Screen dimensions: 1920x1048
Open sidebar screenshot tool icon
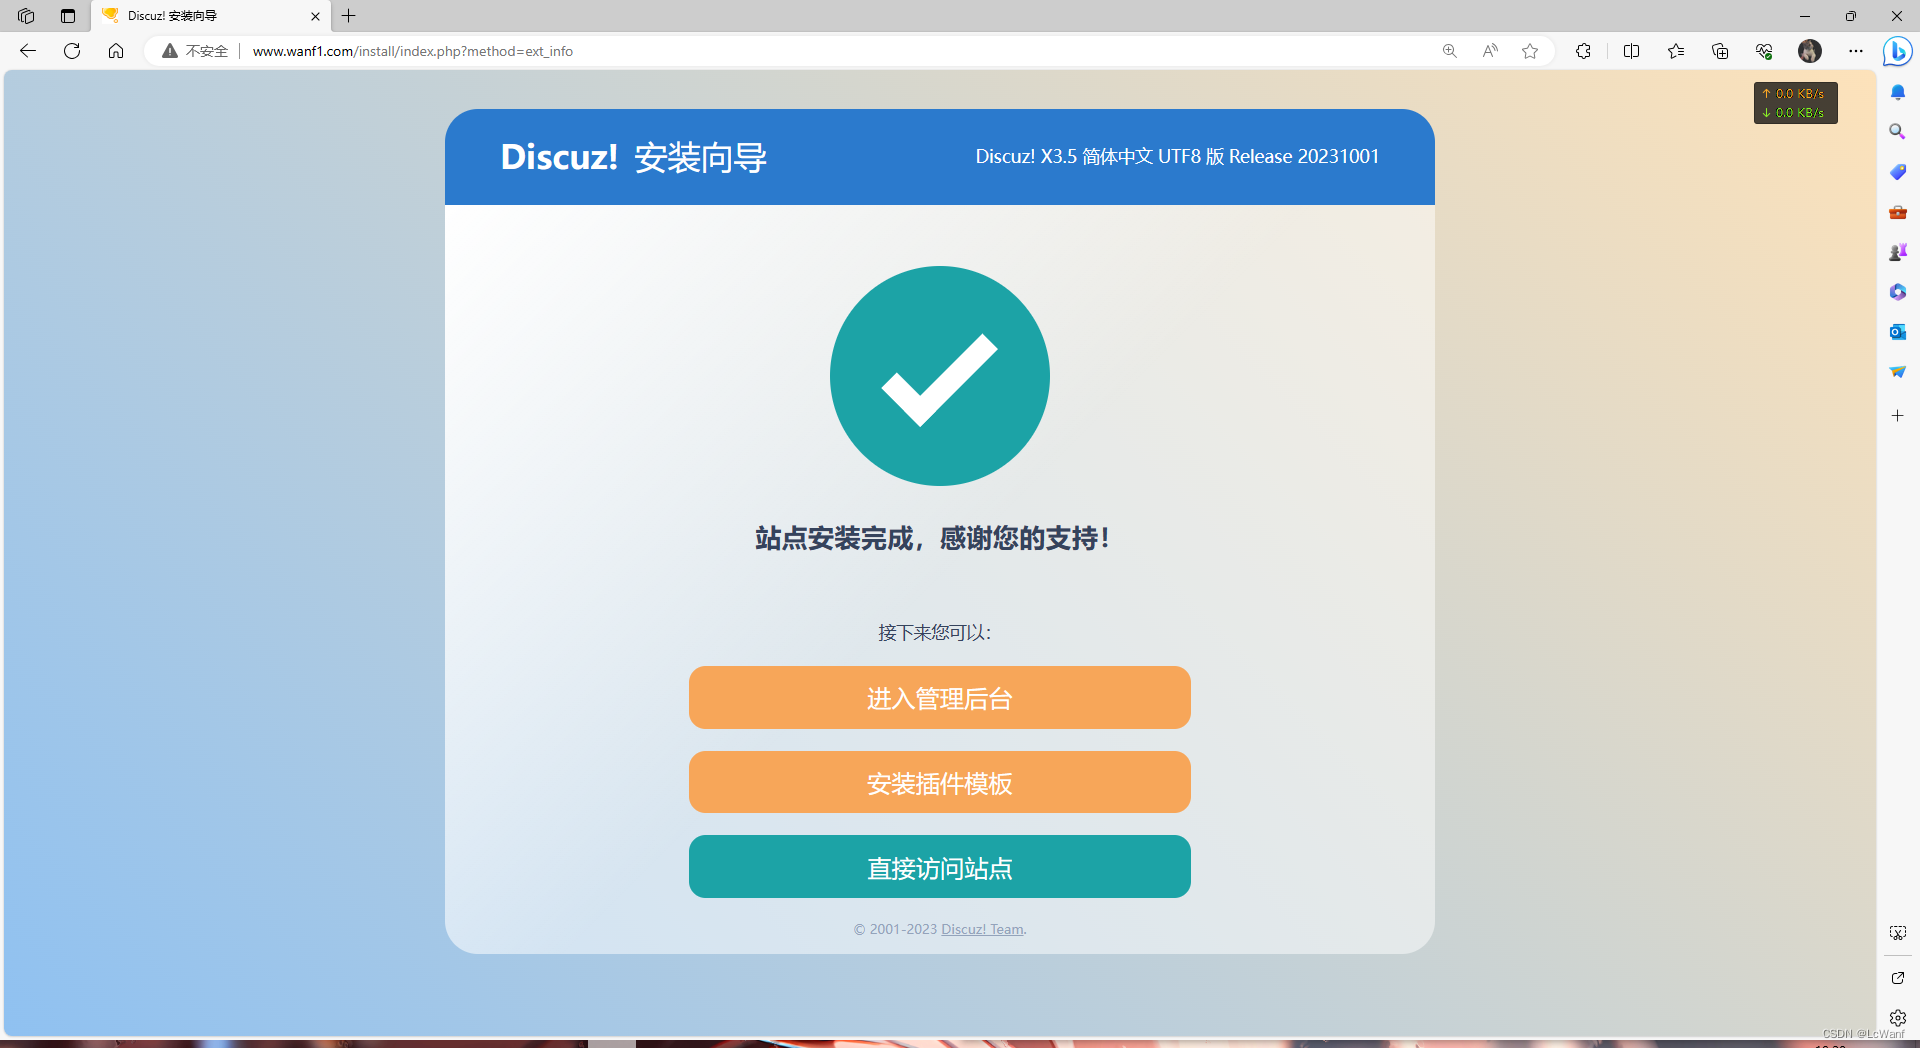[1898, 933]
